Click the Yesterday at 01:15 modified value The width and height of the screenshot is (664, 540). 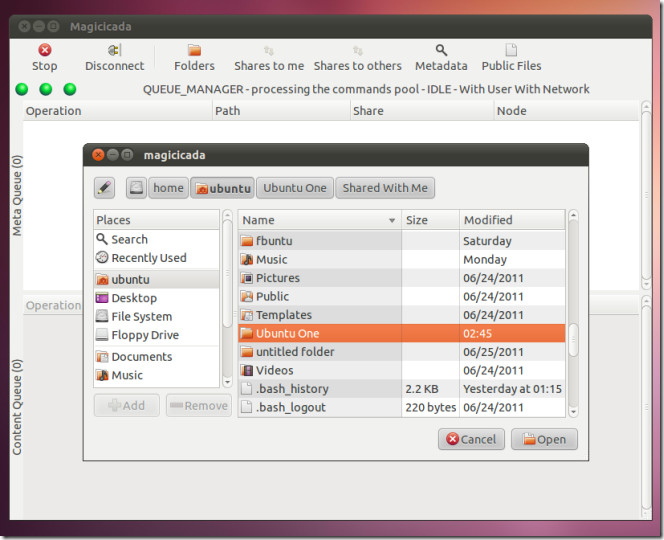click(x=512, y=389)
